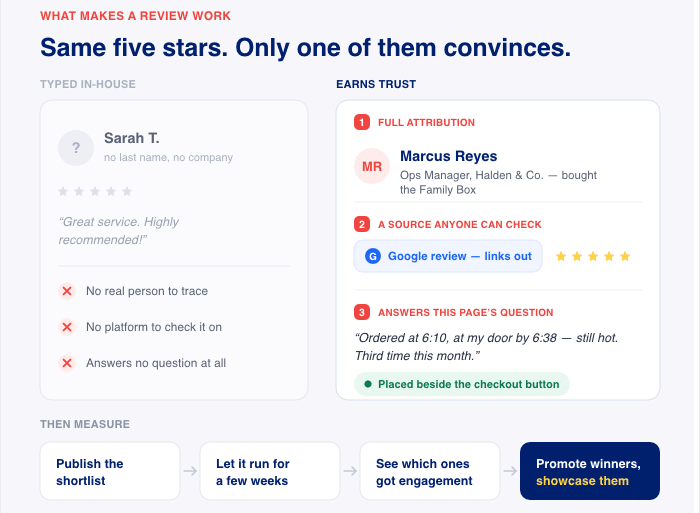The height and width of the screenshot is (513, 700).
Task: Click the red X beside 'No real person to trace'
Action: coord(67,291)
